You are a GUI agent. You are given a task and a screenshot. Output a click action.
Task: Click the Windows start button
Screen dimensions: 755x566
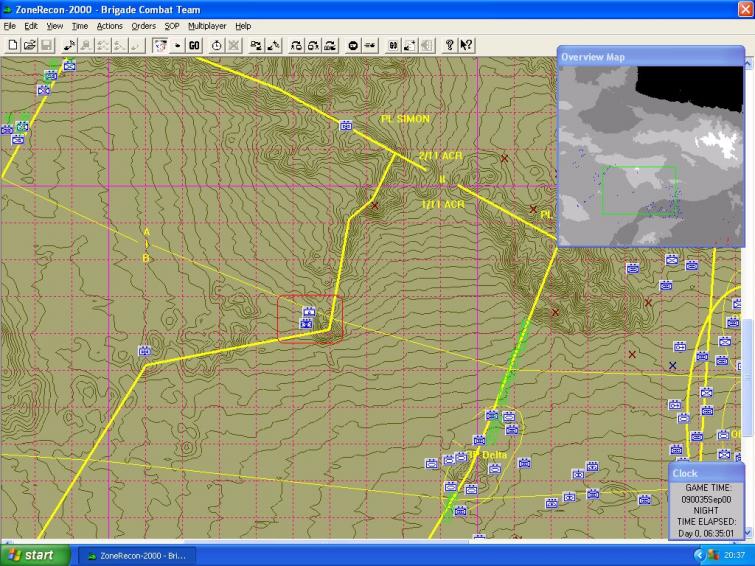tap(35, 554)
